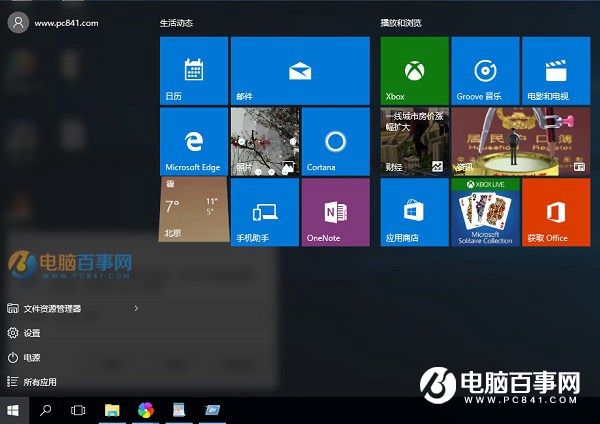This screenshot has width=600, height=424.
Task: Launch the Microsoft Edge tile
Action: point(194,142)
